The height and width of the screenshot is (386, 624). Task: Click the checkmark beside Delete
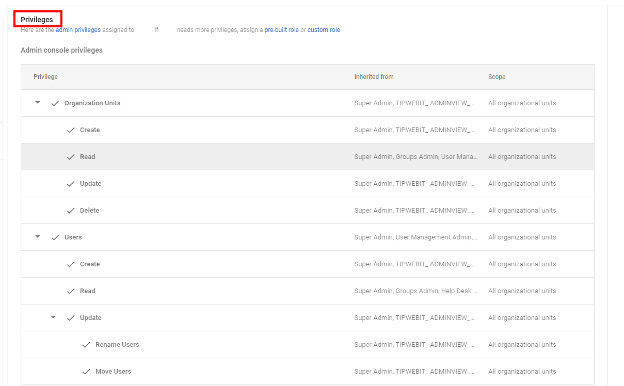(x=71, y=211)
